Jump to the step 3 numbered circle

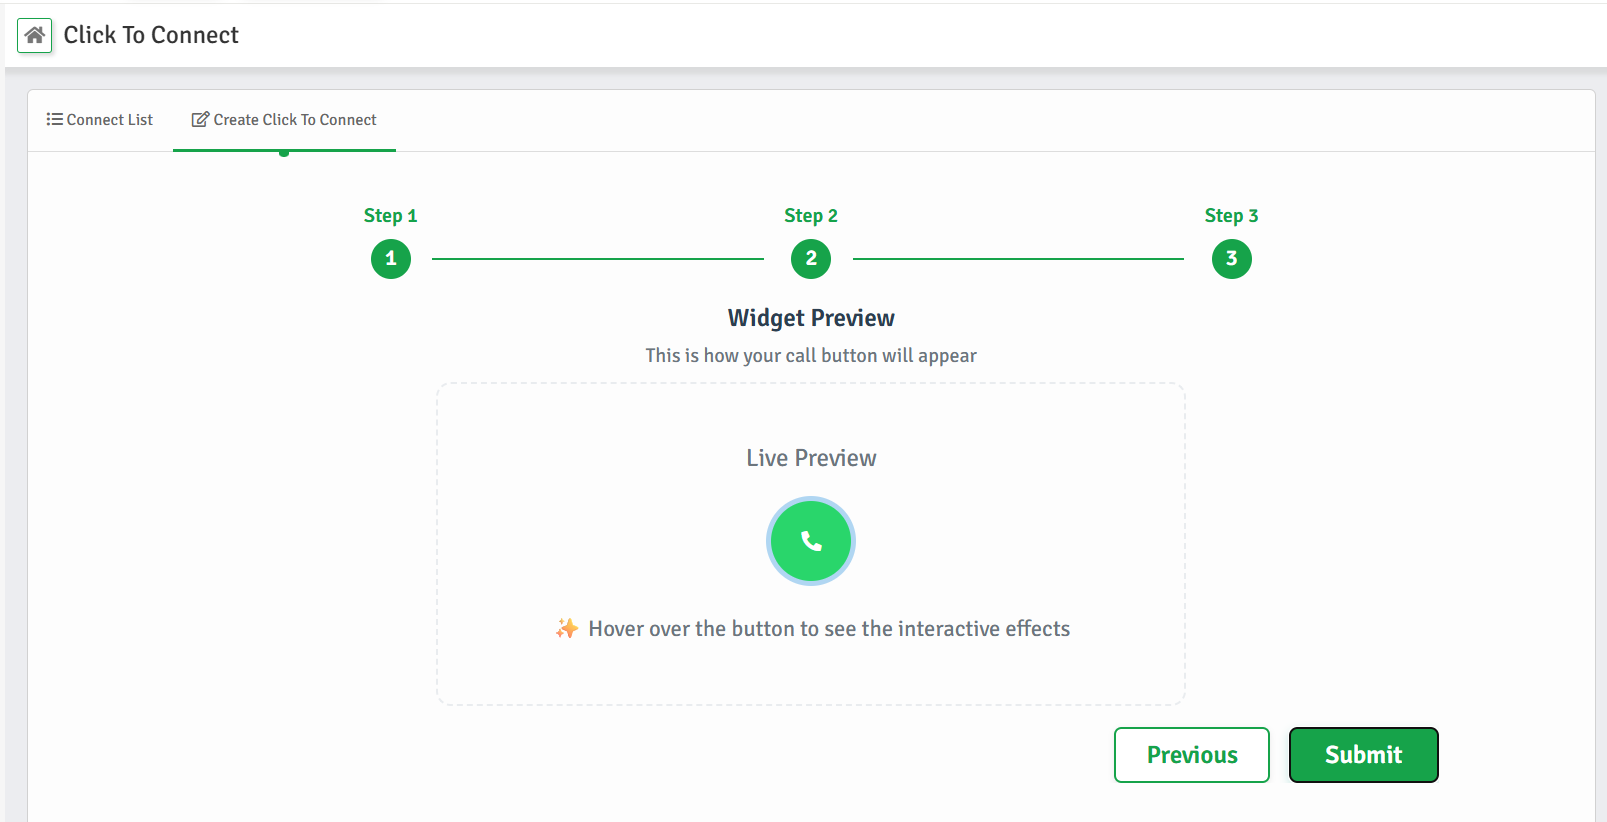(1231, 259)
